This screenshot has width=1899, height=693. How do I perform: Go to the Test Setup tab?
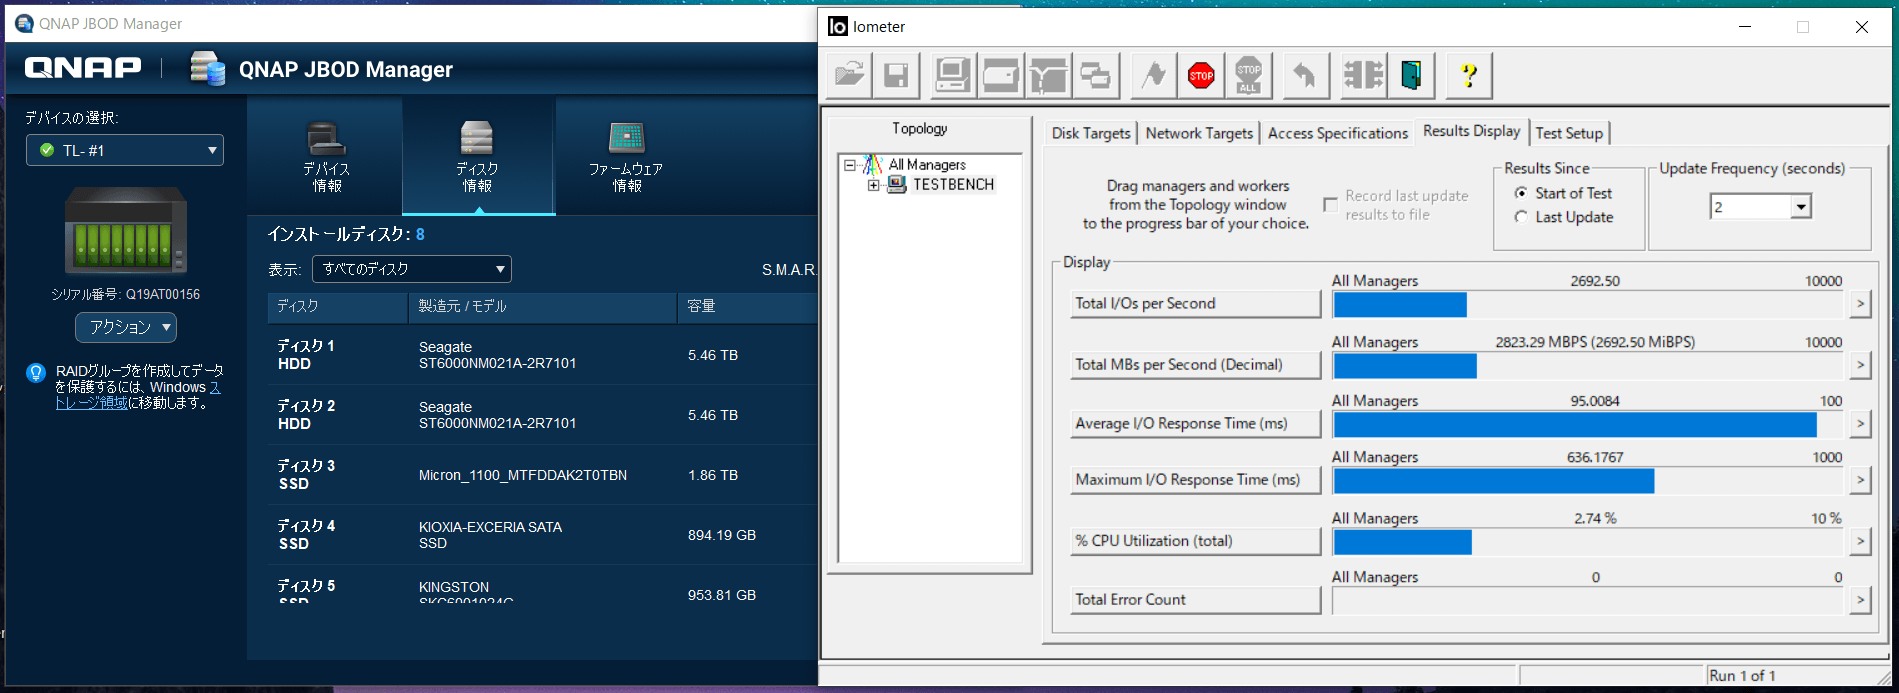tap(1569, 133)
